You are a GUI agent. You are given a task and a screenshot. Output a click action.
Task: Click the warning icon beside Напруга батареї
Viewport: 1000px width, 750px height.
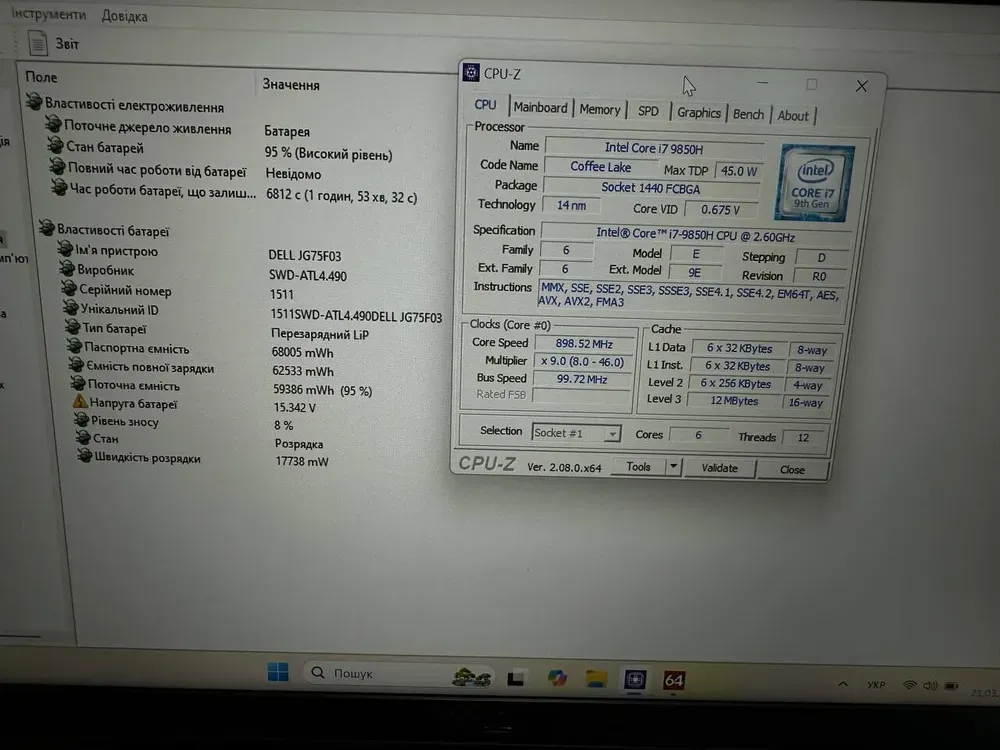(x=80, y=403)
